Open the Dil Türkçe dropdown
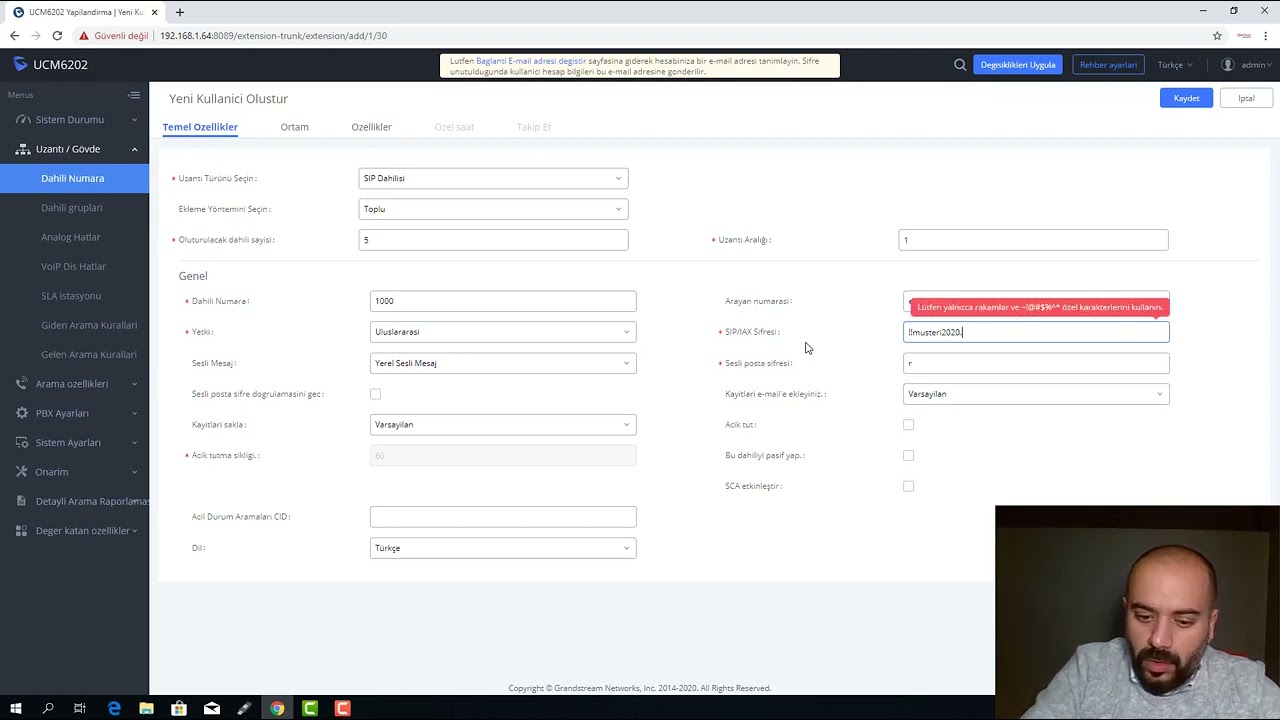Image resolution: width=1280 pixels, height=720 pixels. point(503,548)
